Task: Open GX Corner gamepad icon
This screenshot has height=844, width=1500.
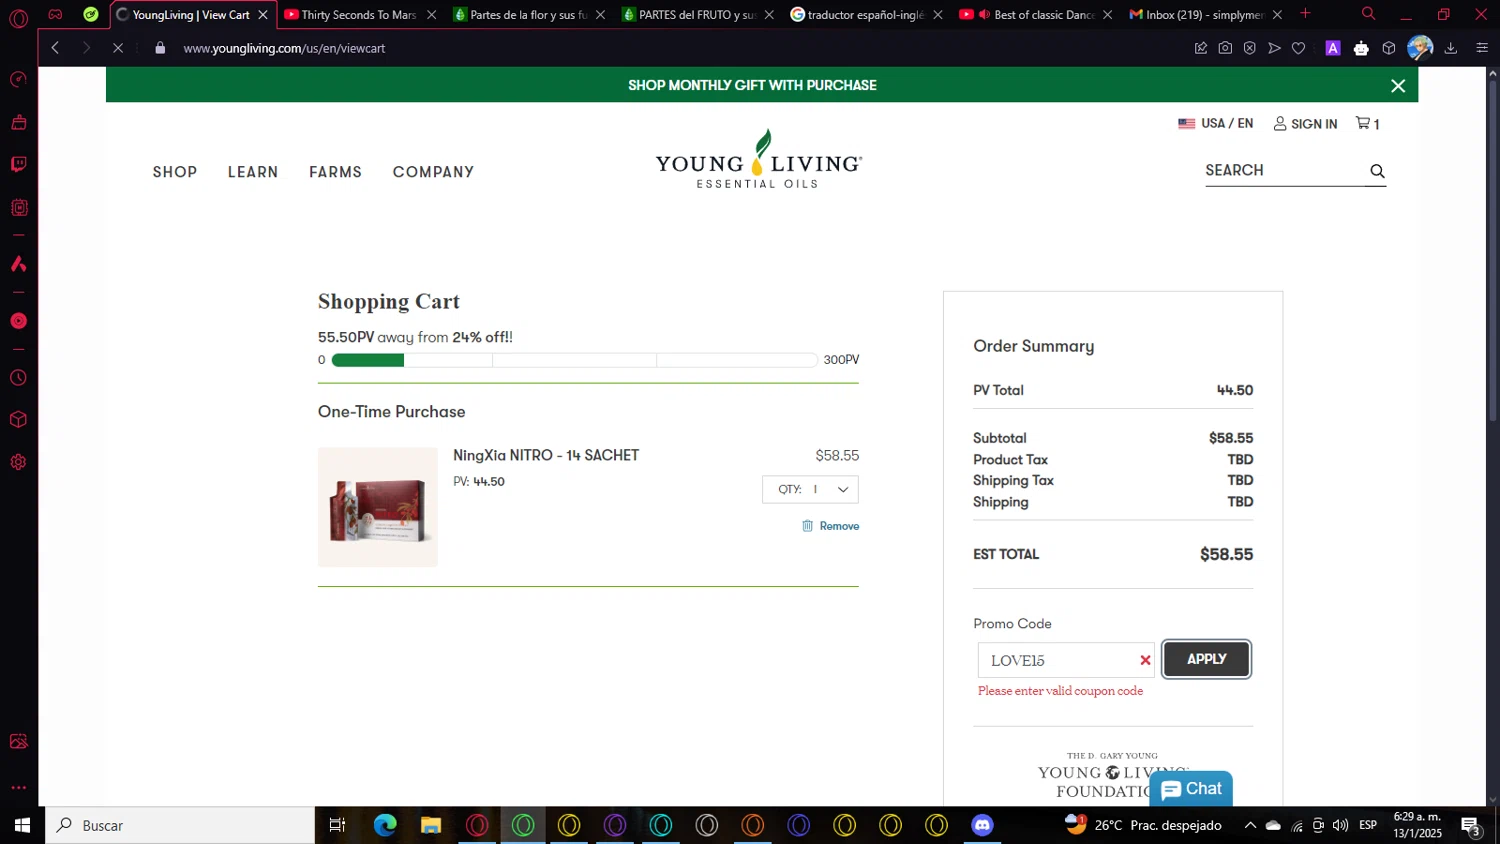Action: coord(55,14)
